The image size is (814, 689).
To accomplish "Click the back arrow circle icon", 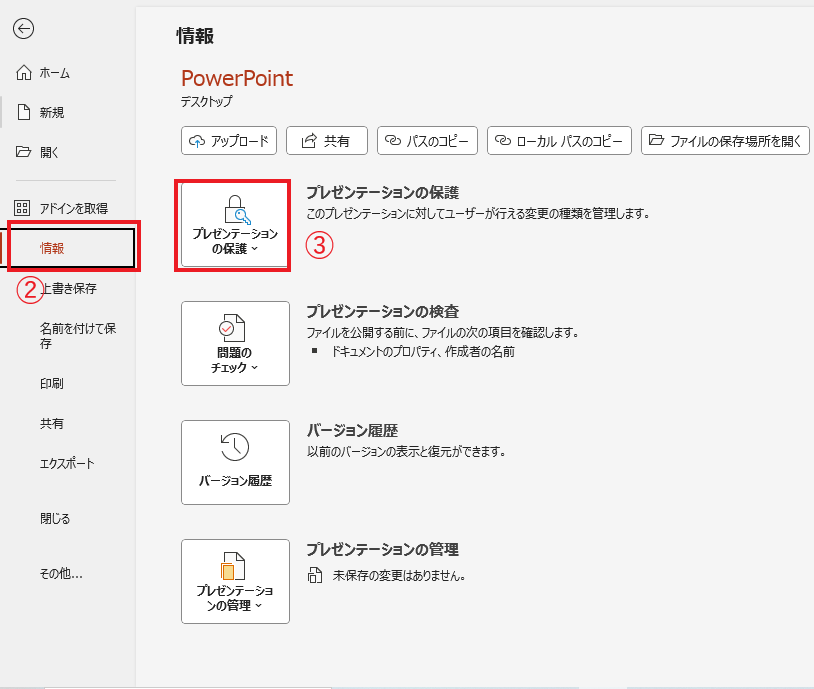I will [x=23, y=29].
